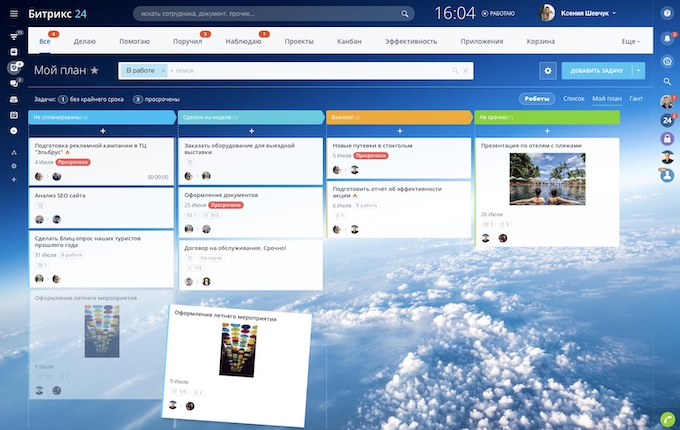Click the Добавить задачу button
Viewport: 680px width, 430px height.
(x=596, y=71)
